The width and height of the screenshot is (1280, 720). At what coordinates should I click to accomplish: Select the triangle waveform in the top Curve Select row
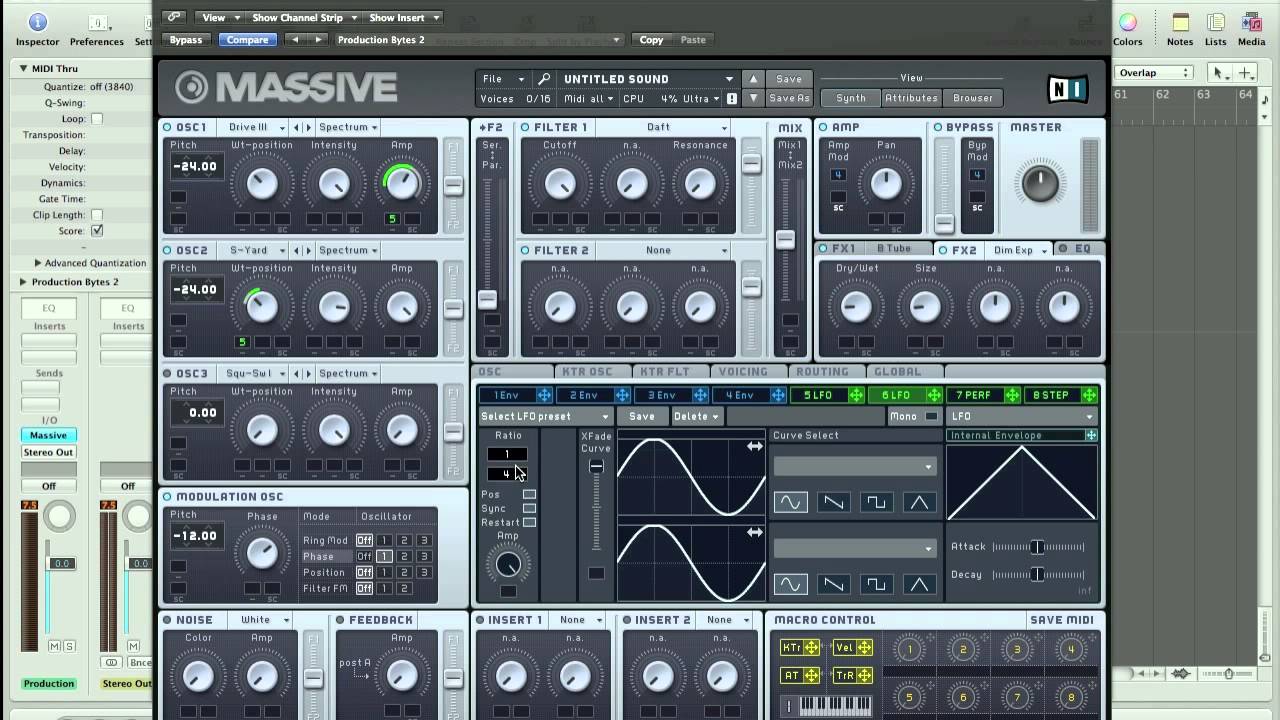pos(919,503)
